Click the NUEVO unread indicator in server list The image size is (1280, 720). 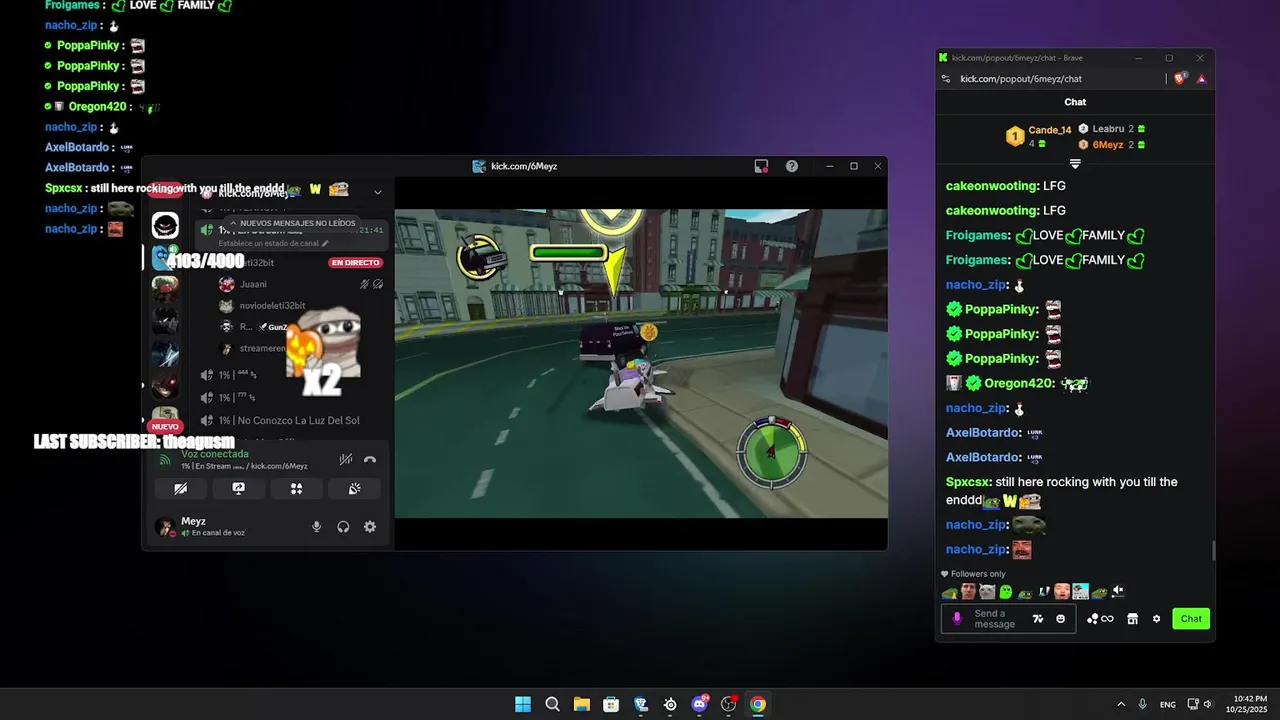pos(165,426)
